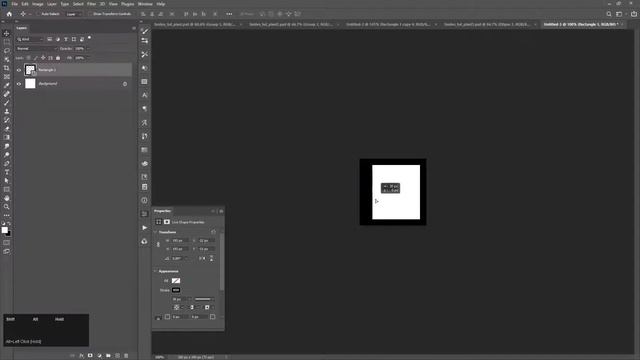Hide the Rectangle 1 layer

click(x=19, y=70)
